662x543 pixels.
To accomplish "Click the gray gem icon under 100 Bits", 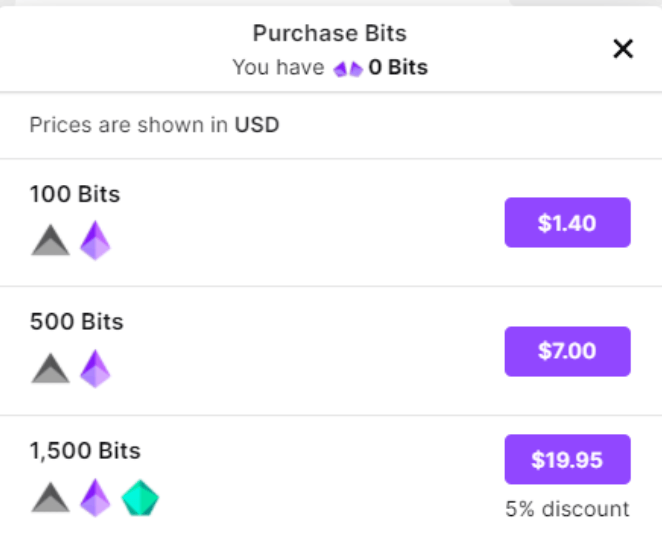I will pyautogui.click(x=51, y=240).
